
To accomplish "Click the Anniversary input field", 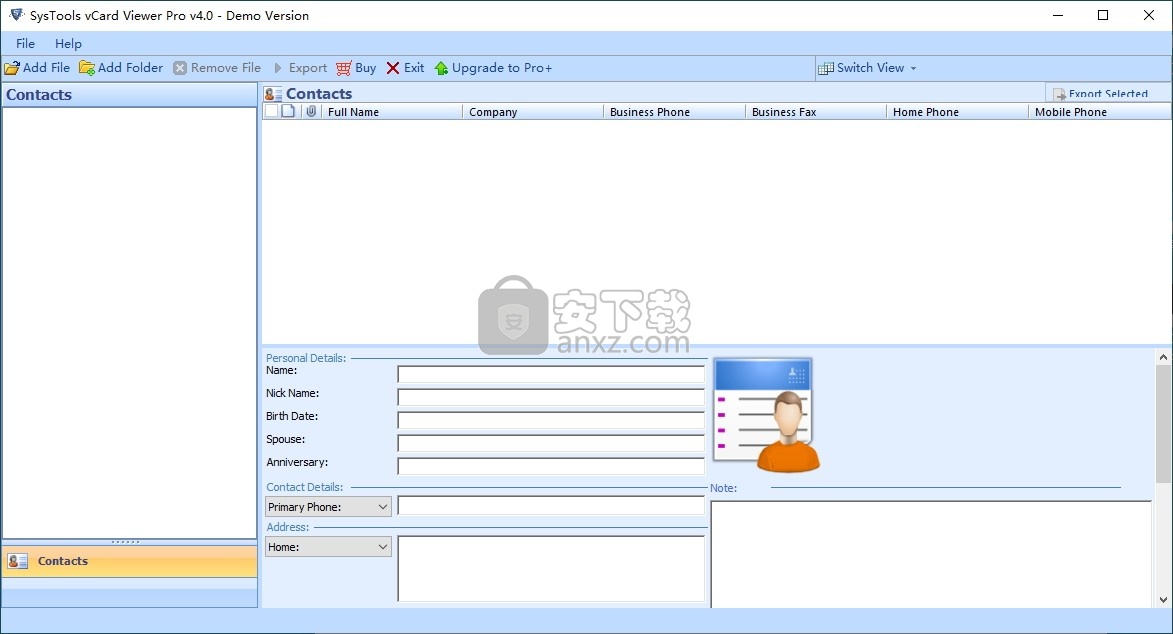I will tap(551, 467).
